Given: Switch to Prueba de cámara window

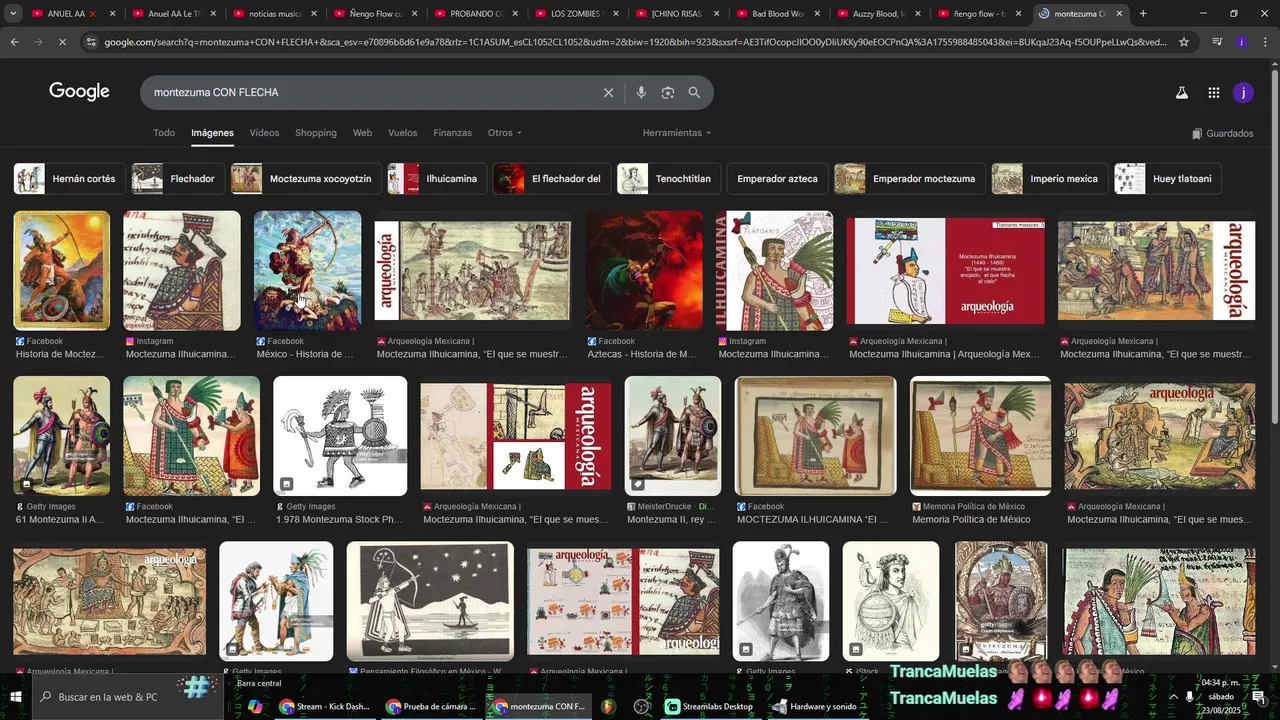Looking at the screenshot, I should pyautogui.click(x=430, y=706).
